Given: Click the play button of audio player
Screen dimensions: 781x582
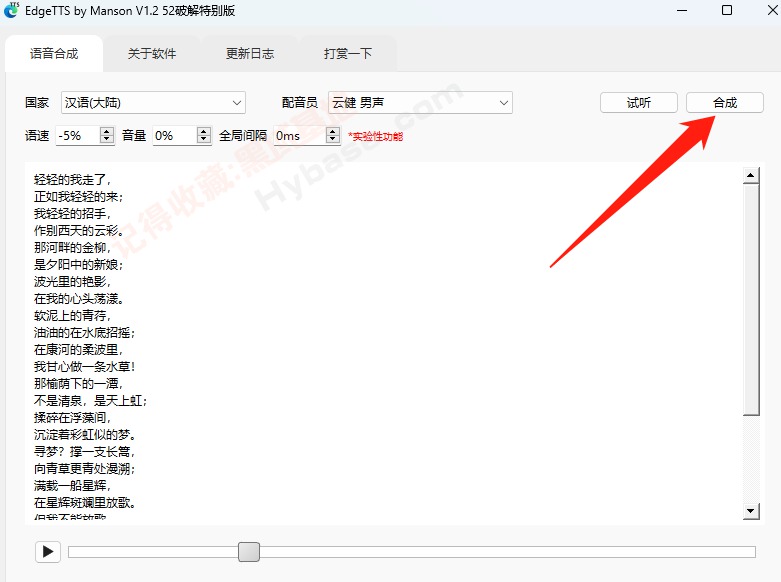Looking at the screenshot, I should 48,552.
